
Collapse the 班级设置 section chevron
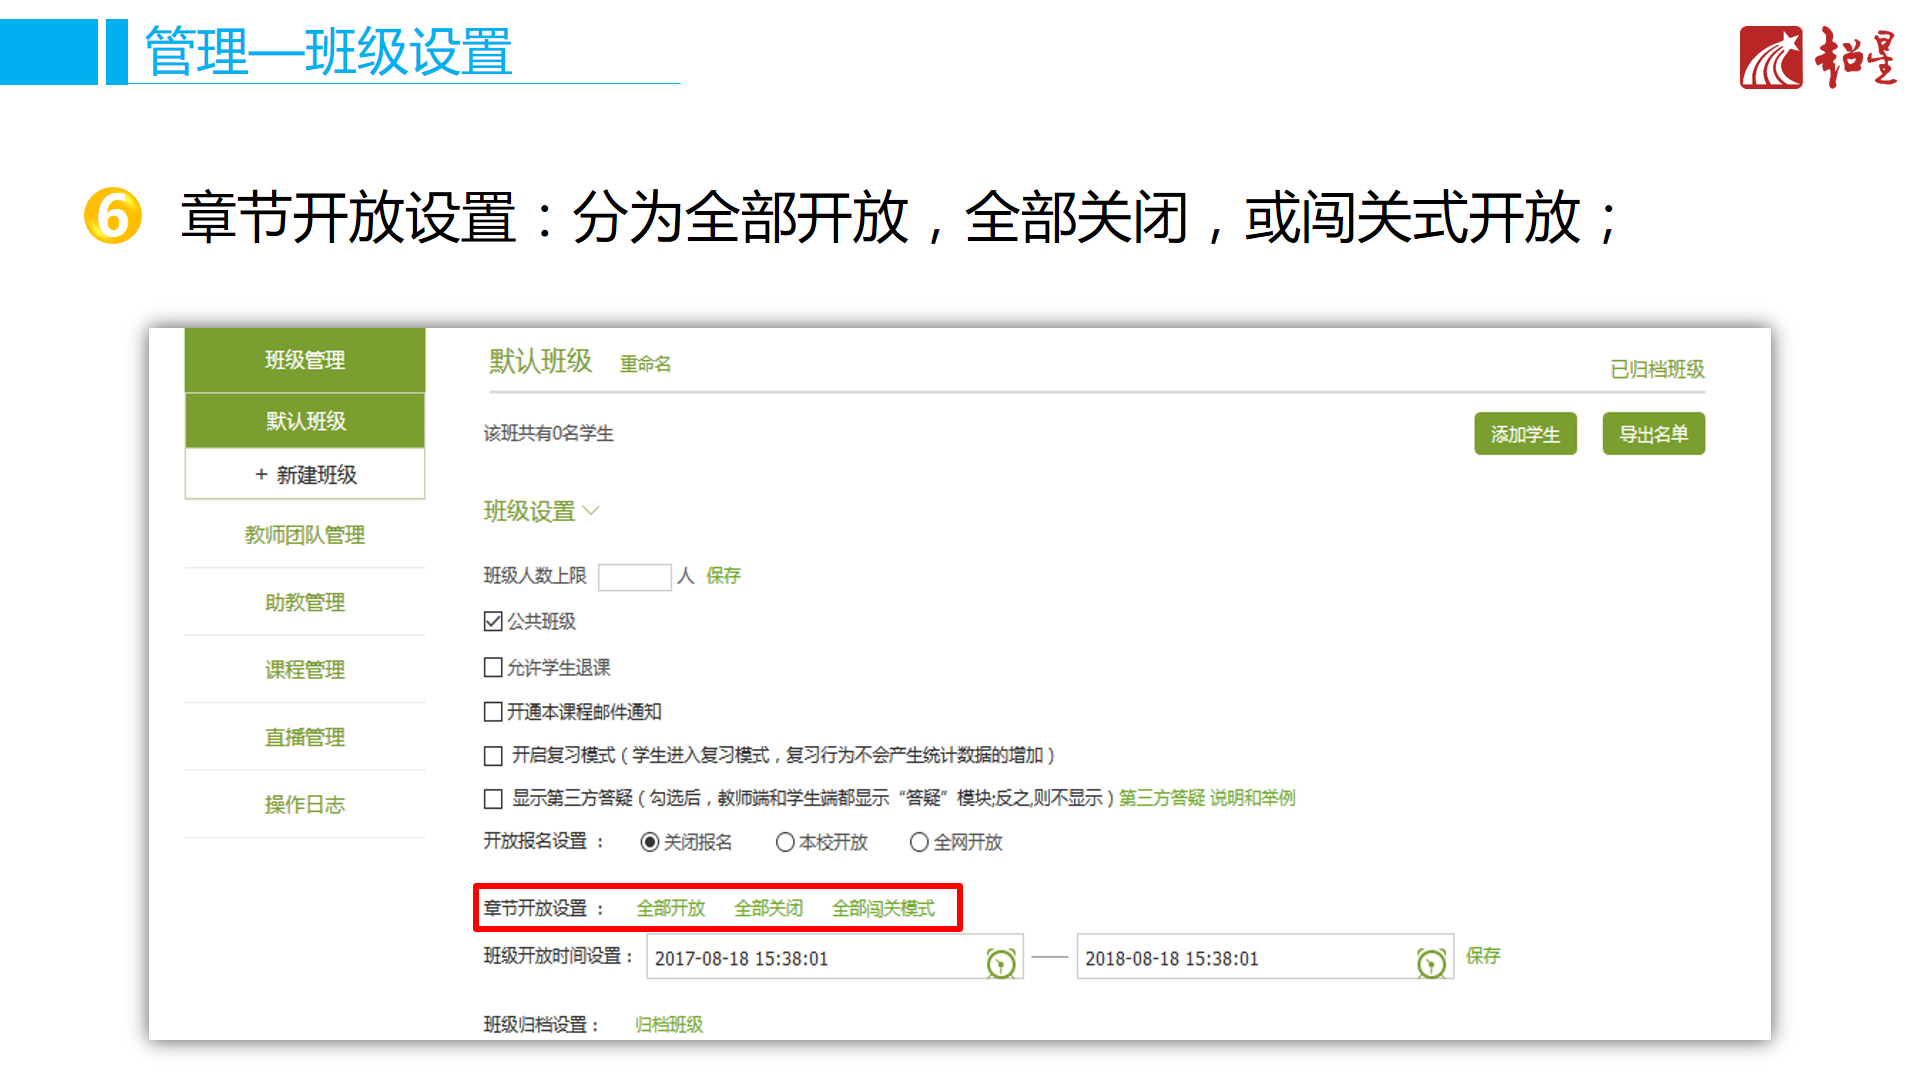591,511
